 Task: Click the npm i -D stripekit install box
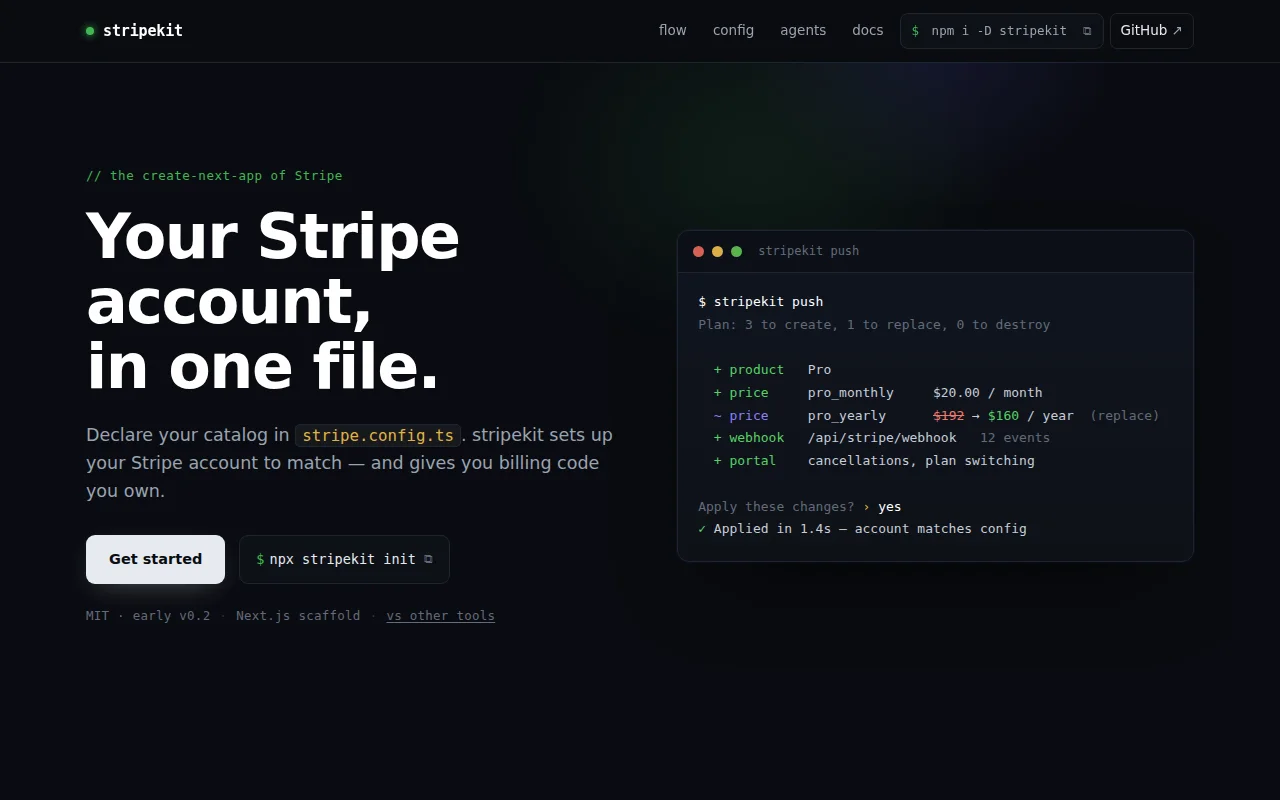coord(1001,31)
